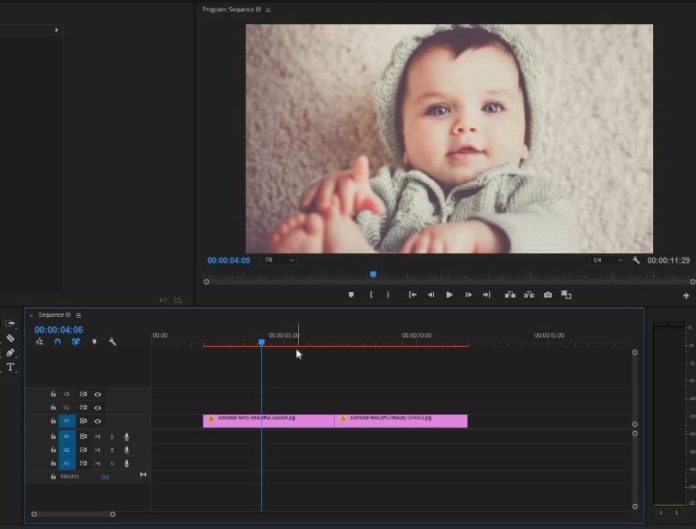
Task: Open playback resolution 1/4 dropdown
Action: (x=608, y=260)
